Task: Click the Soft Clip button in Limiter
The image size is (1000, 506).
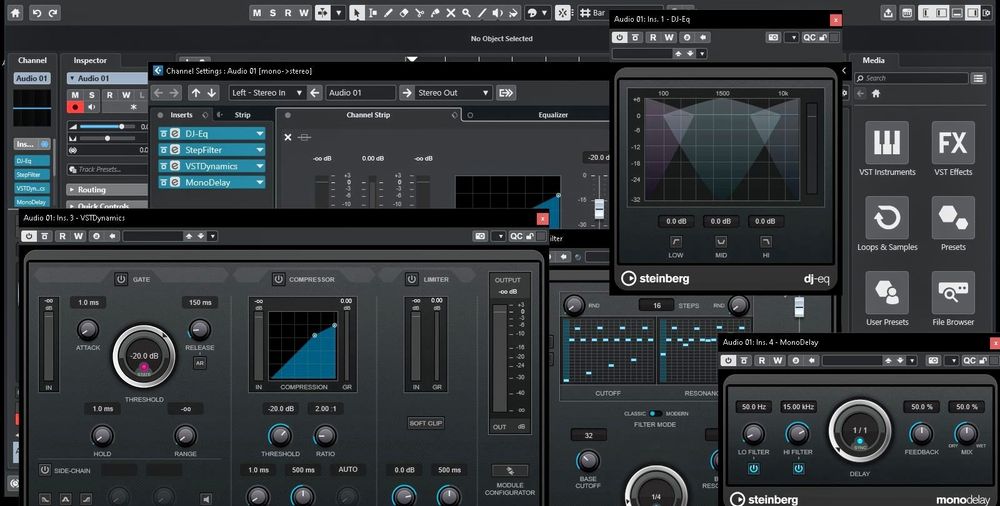Action: click(x=426, y=423)
